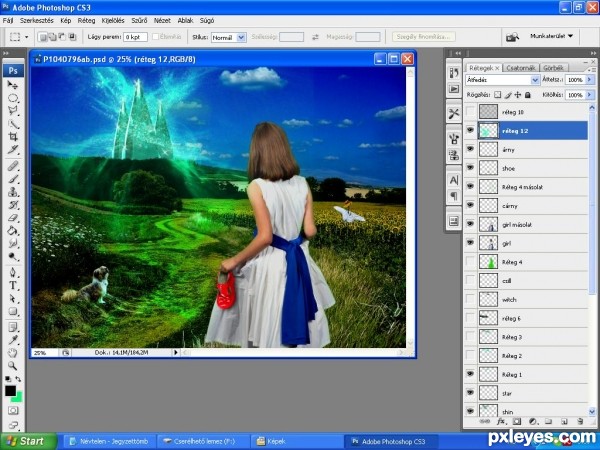Select the Pen tool
Image resolution: width=600 pixels, height=450 pixels.
(x=13, y=273)
